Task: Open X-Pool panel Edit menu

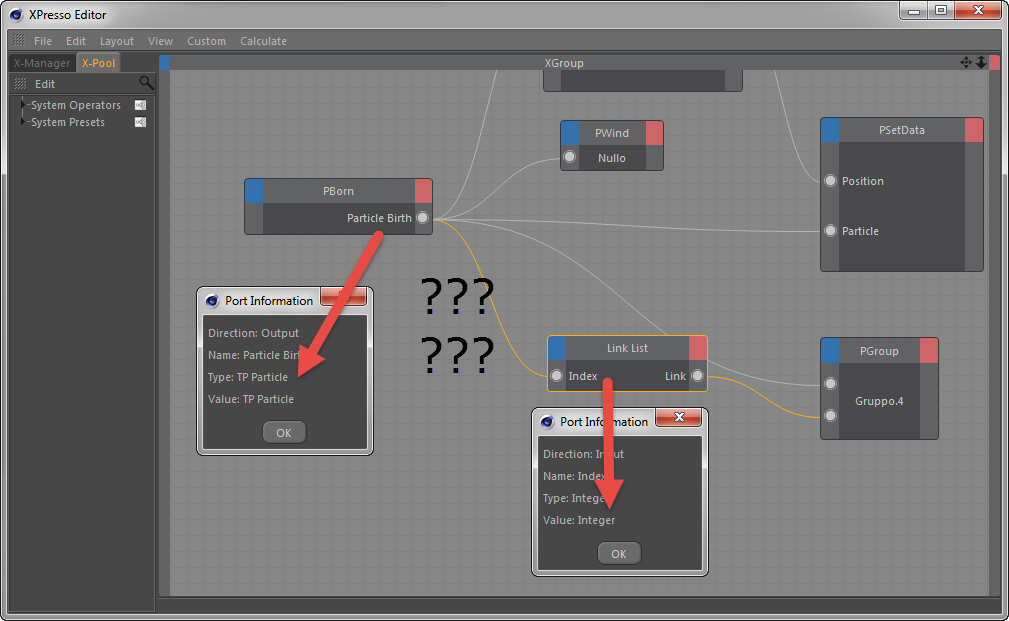Action: pos(44,84)
